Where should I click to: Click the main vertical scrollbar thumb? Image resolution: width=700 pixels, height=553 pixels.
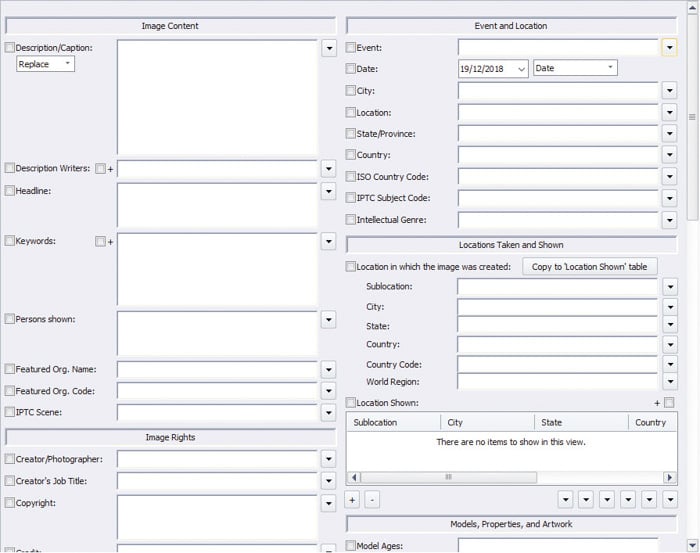click(x=692, y=117)
